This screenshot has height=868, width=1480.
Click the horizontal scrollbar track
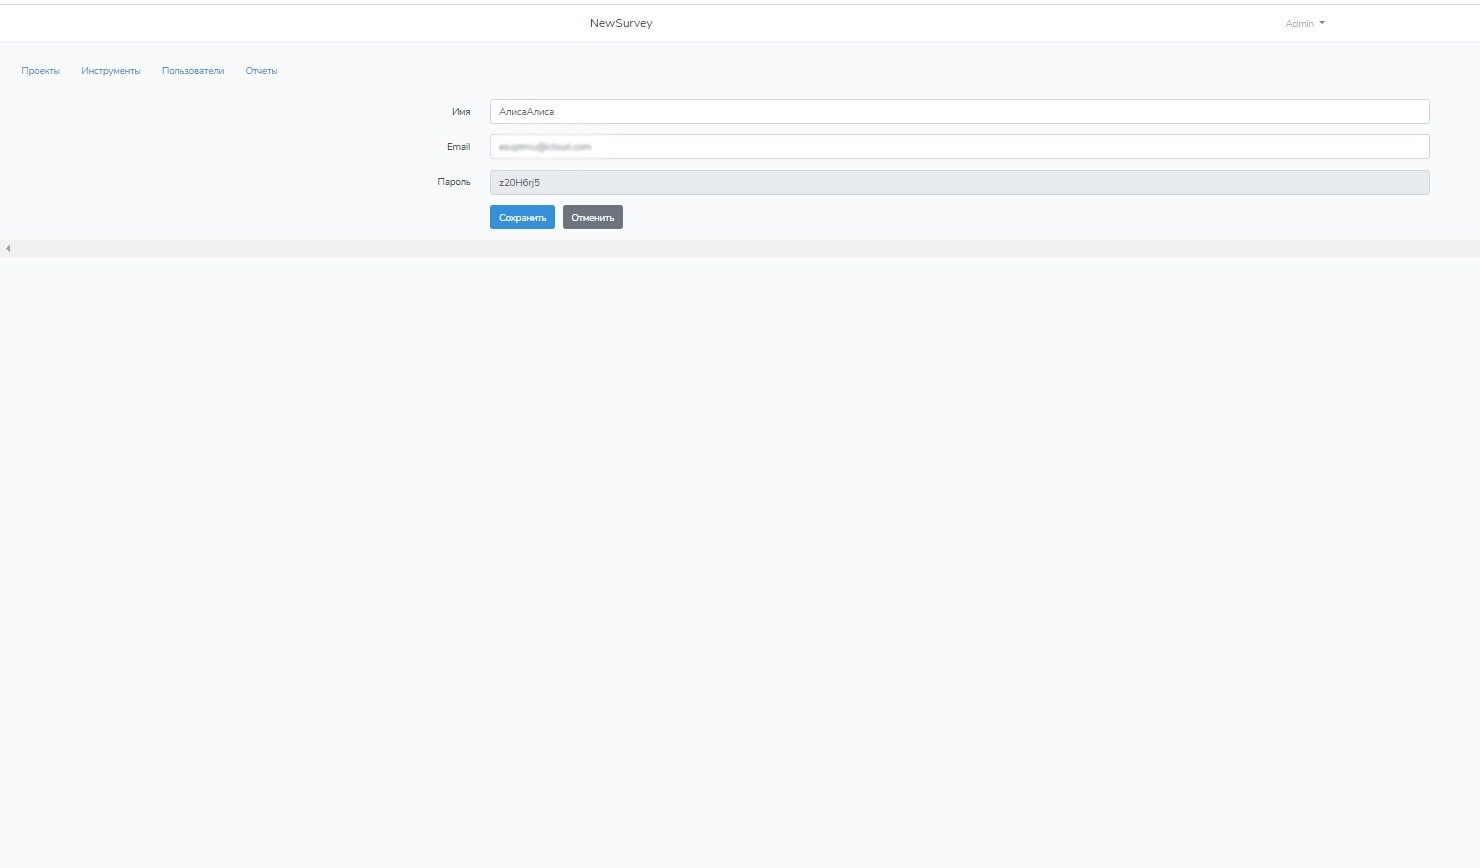point(740,248)
